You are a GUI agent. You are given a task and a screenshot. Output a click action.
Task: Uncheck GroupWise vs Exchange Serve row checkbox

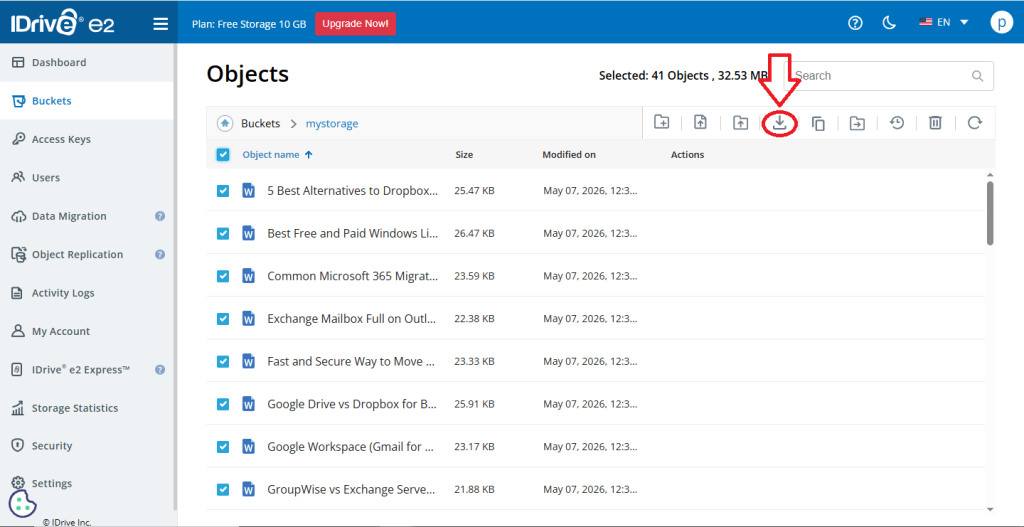point(223,489)
